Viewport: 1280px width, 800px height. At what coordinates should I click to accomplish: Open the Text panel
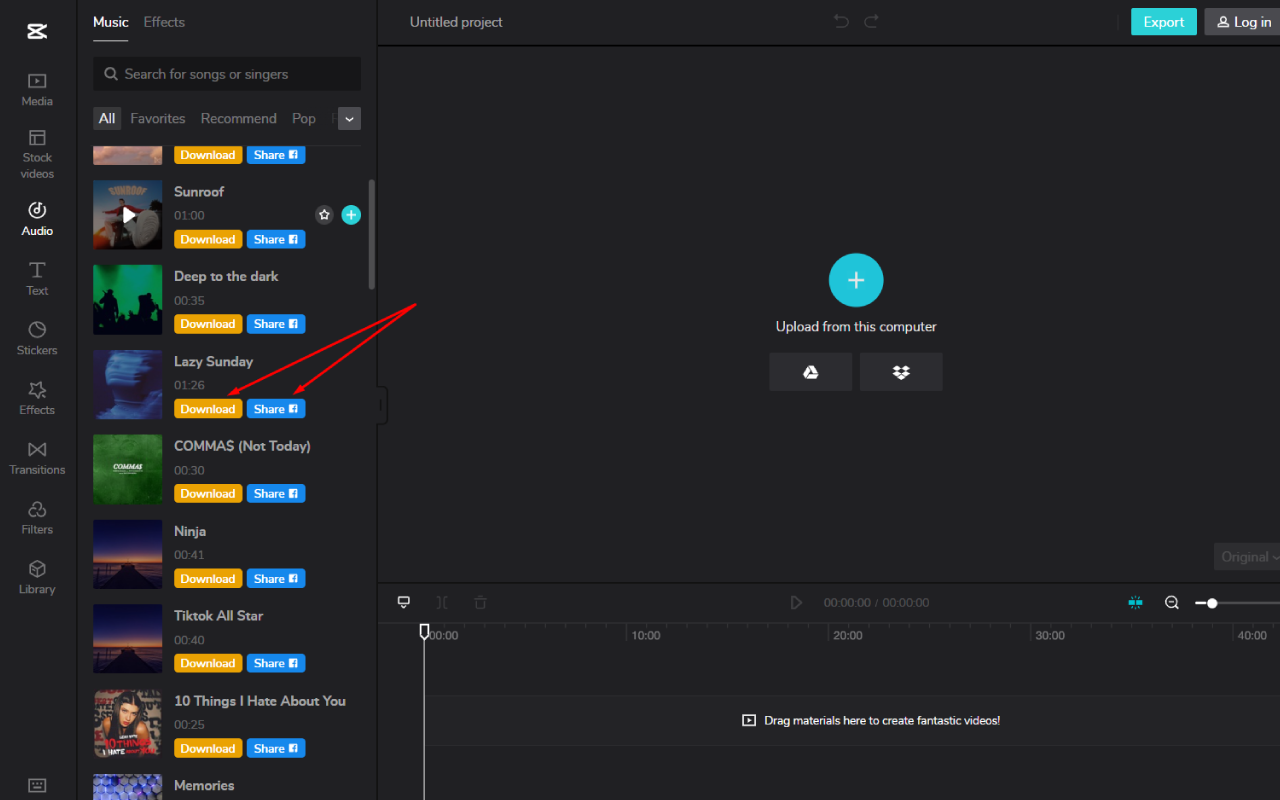[36, 278]
